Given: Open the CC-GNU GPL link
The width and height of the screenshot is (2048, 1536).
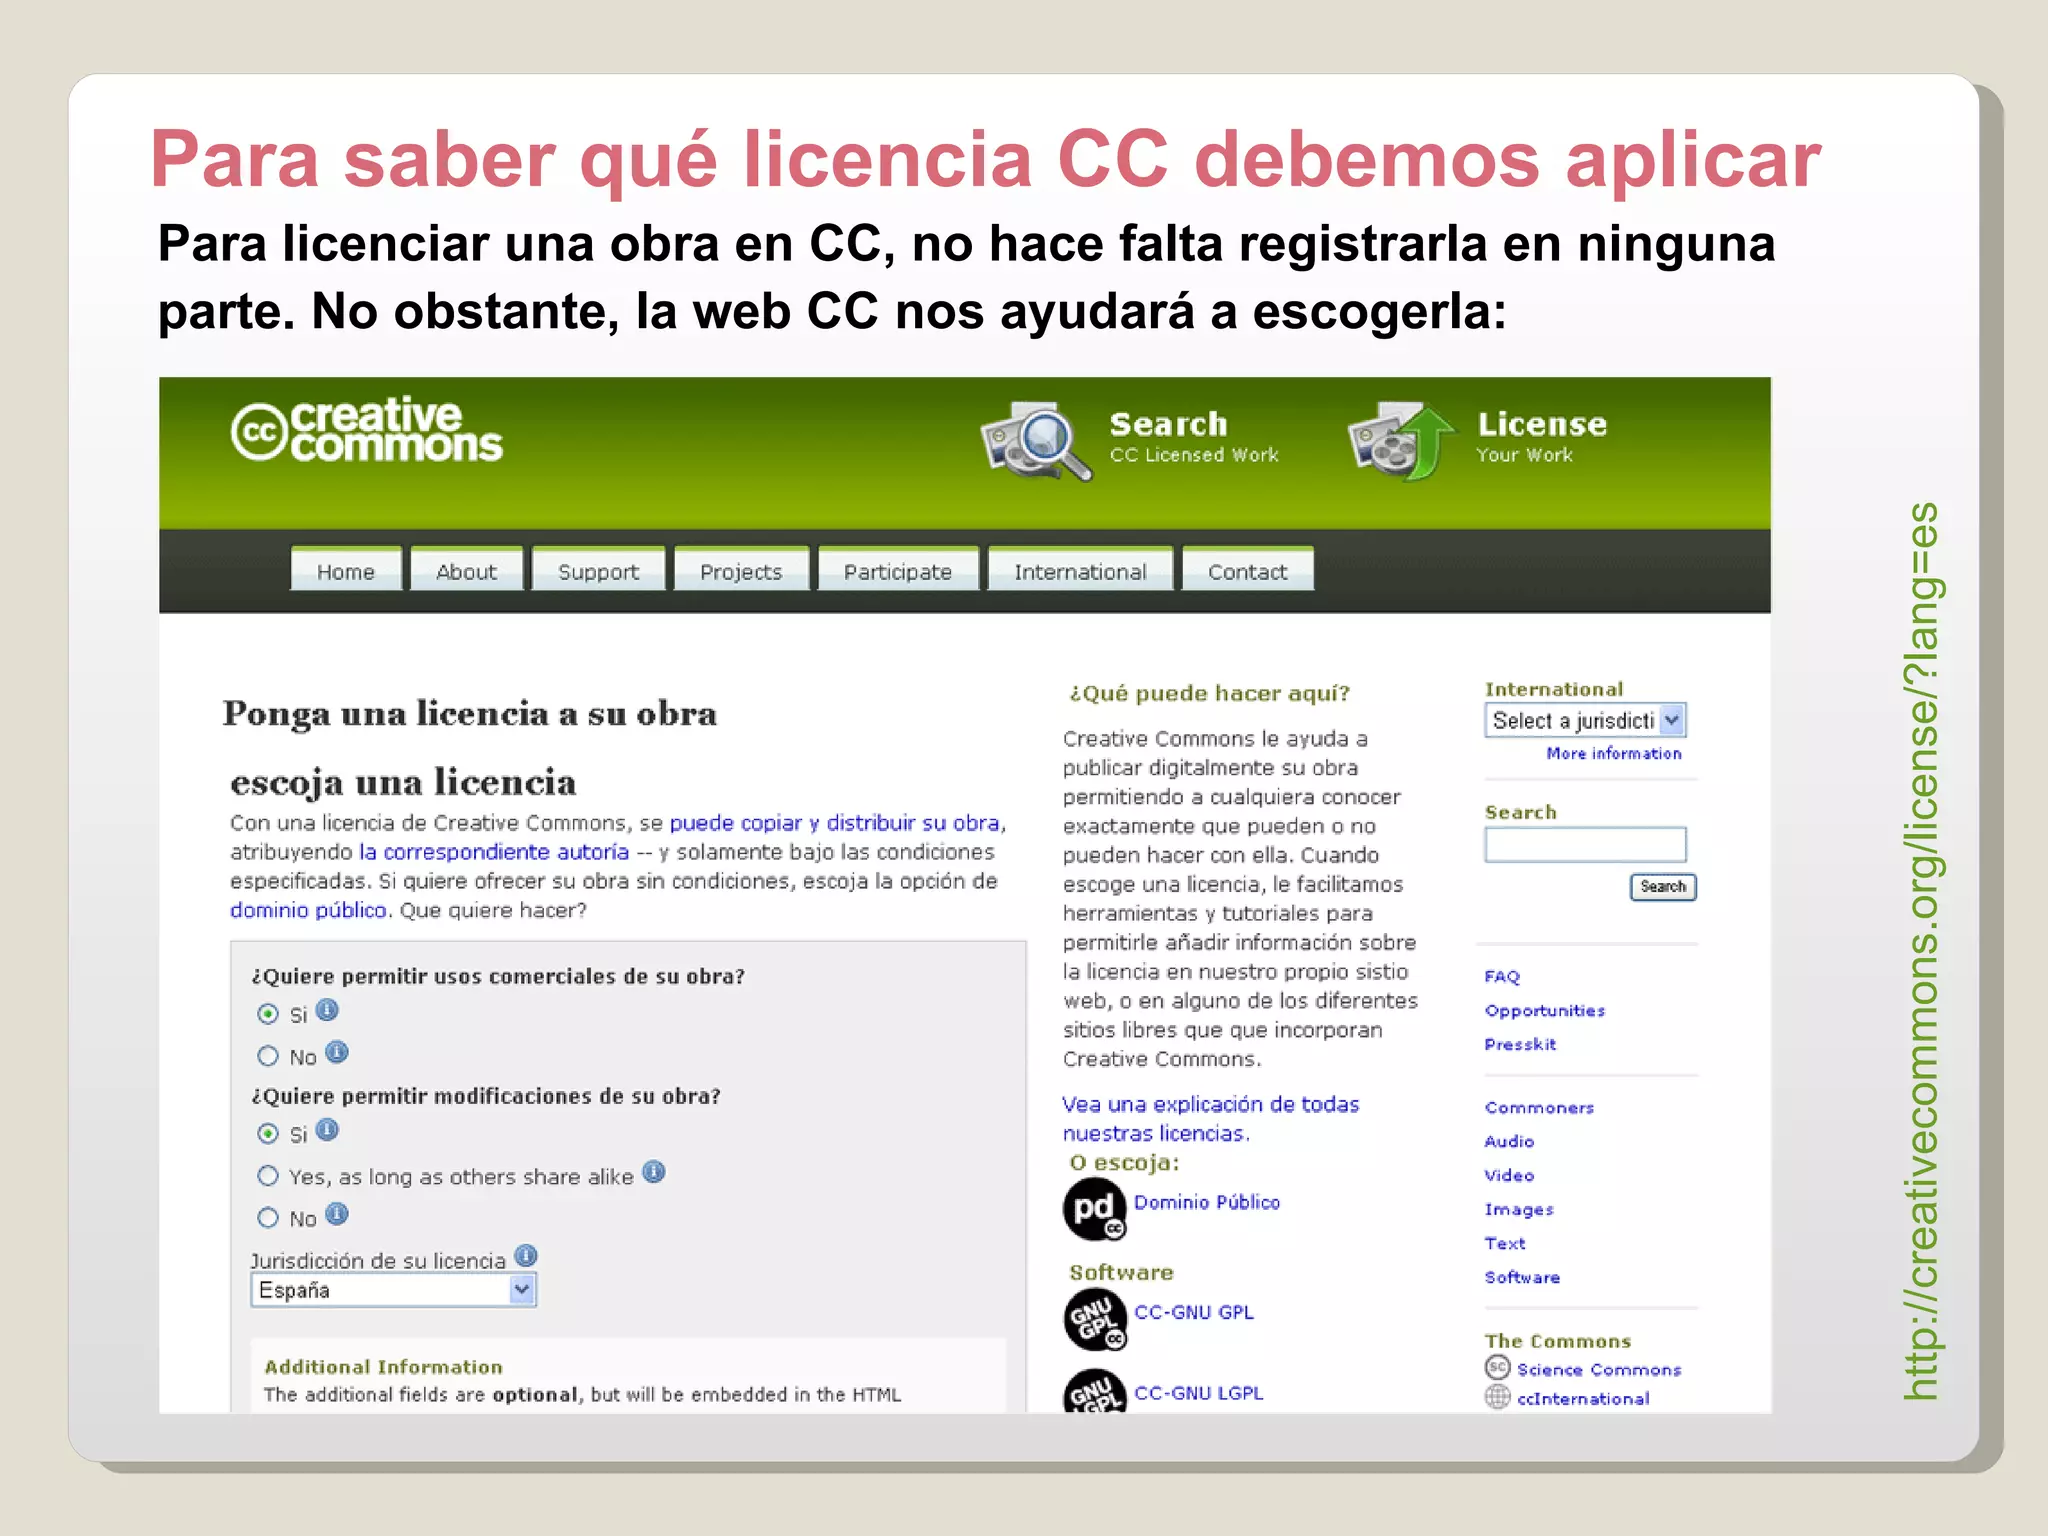Looking at the screenshot, I should tap(1194, 1312).
